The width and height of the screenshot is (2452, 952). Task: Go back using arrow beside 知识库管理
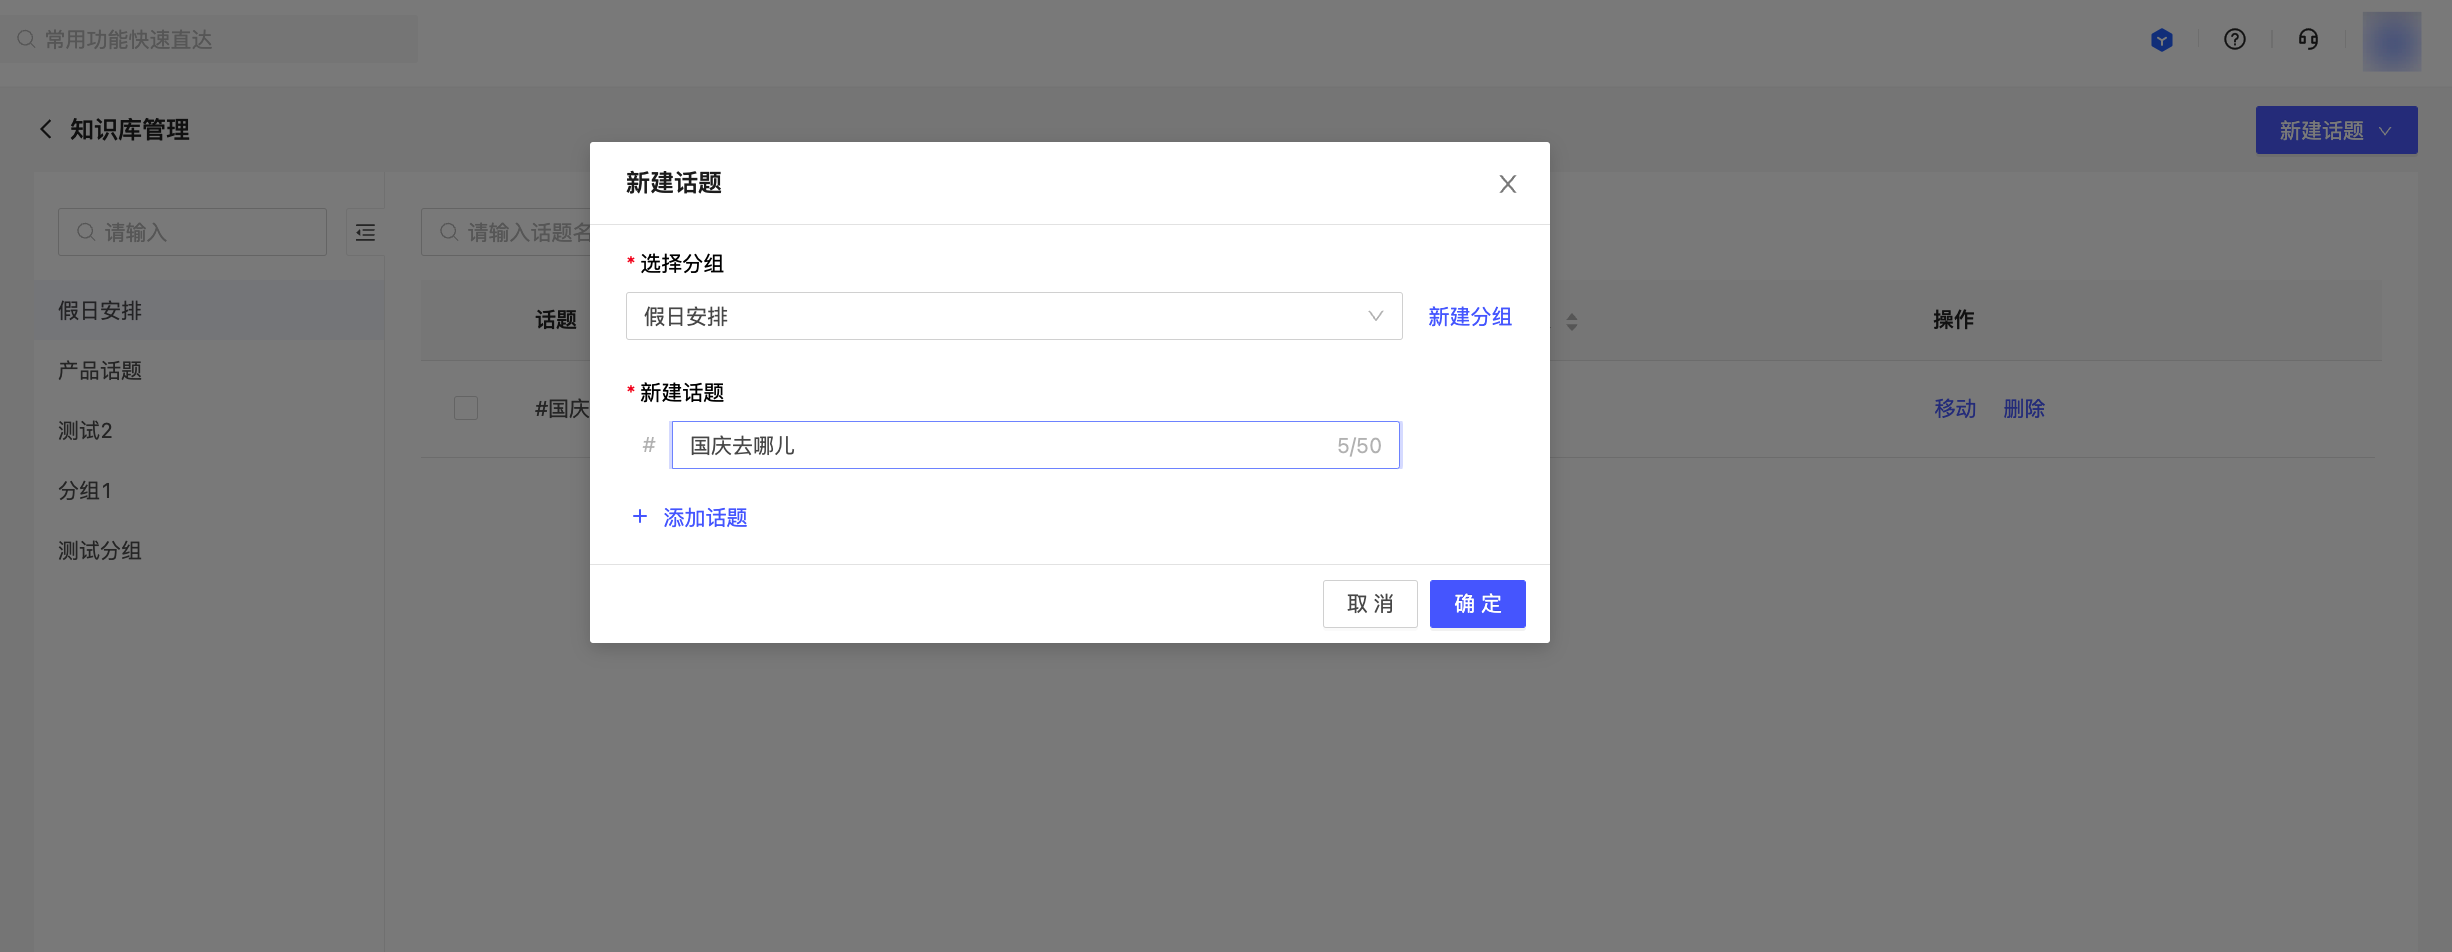pos(46,129)
